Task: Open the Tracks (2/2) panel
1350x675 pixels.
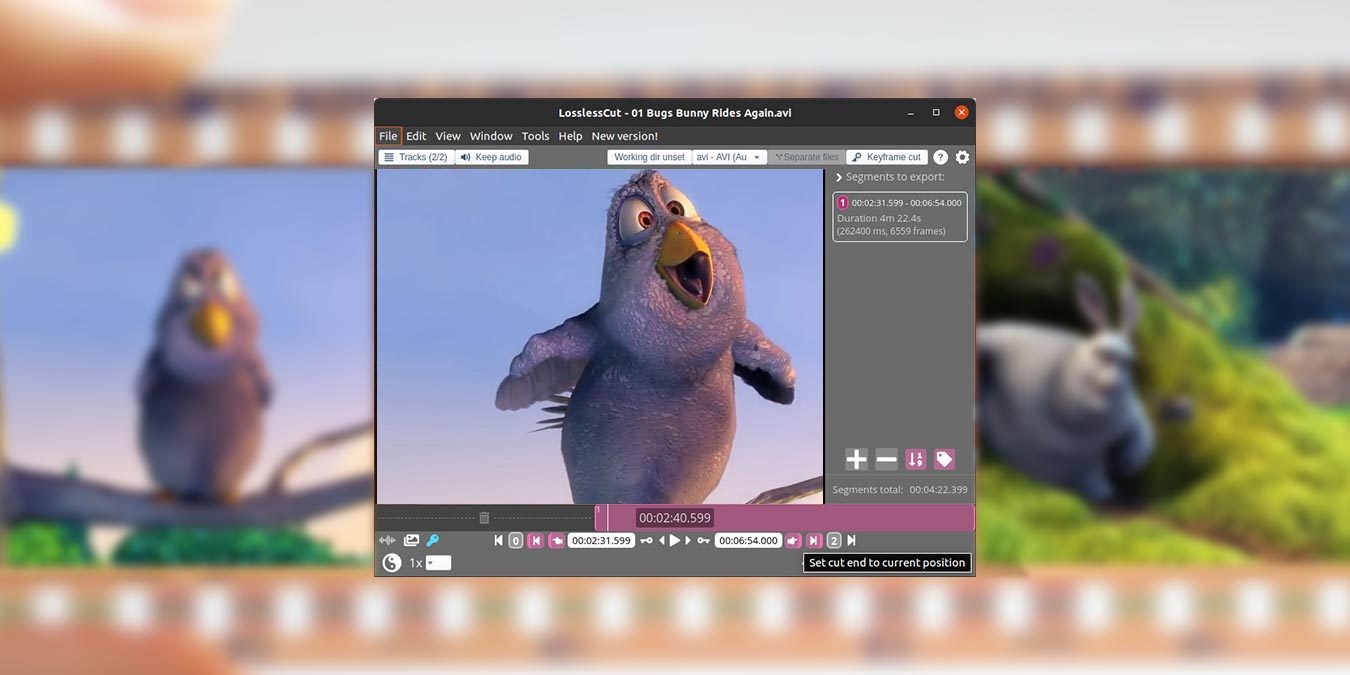Action: coord(416,157)
